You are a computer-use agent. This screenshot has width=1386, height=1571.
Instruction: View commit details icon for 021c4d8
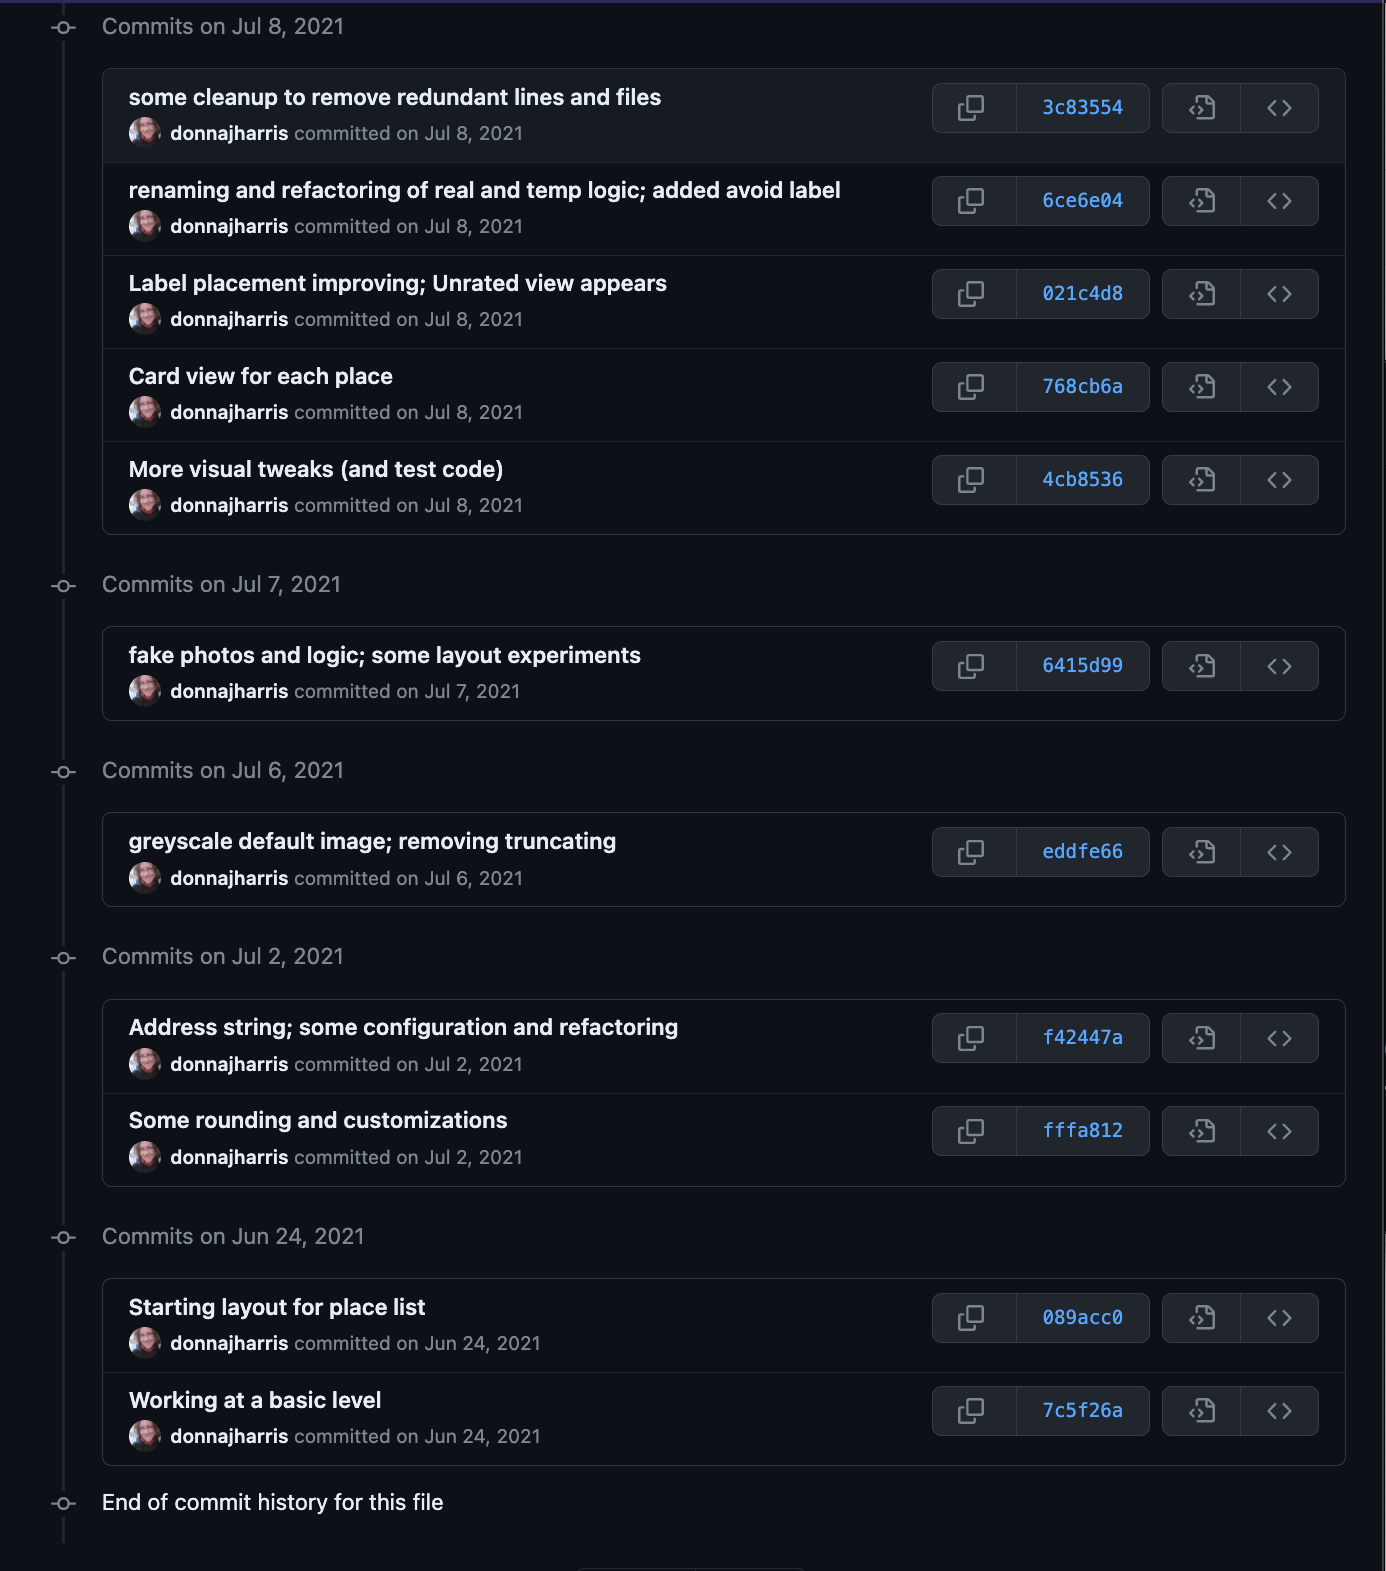1201,293
